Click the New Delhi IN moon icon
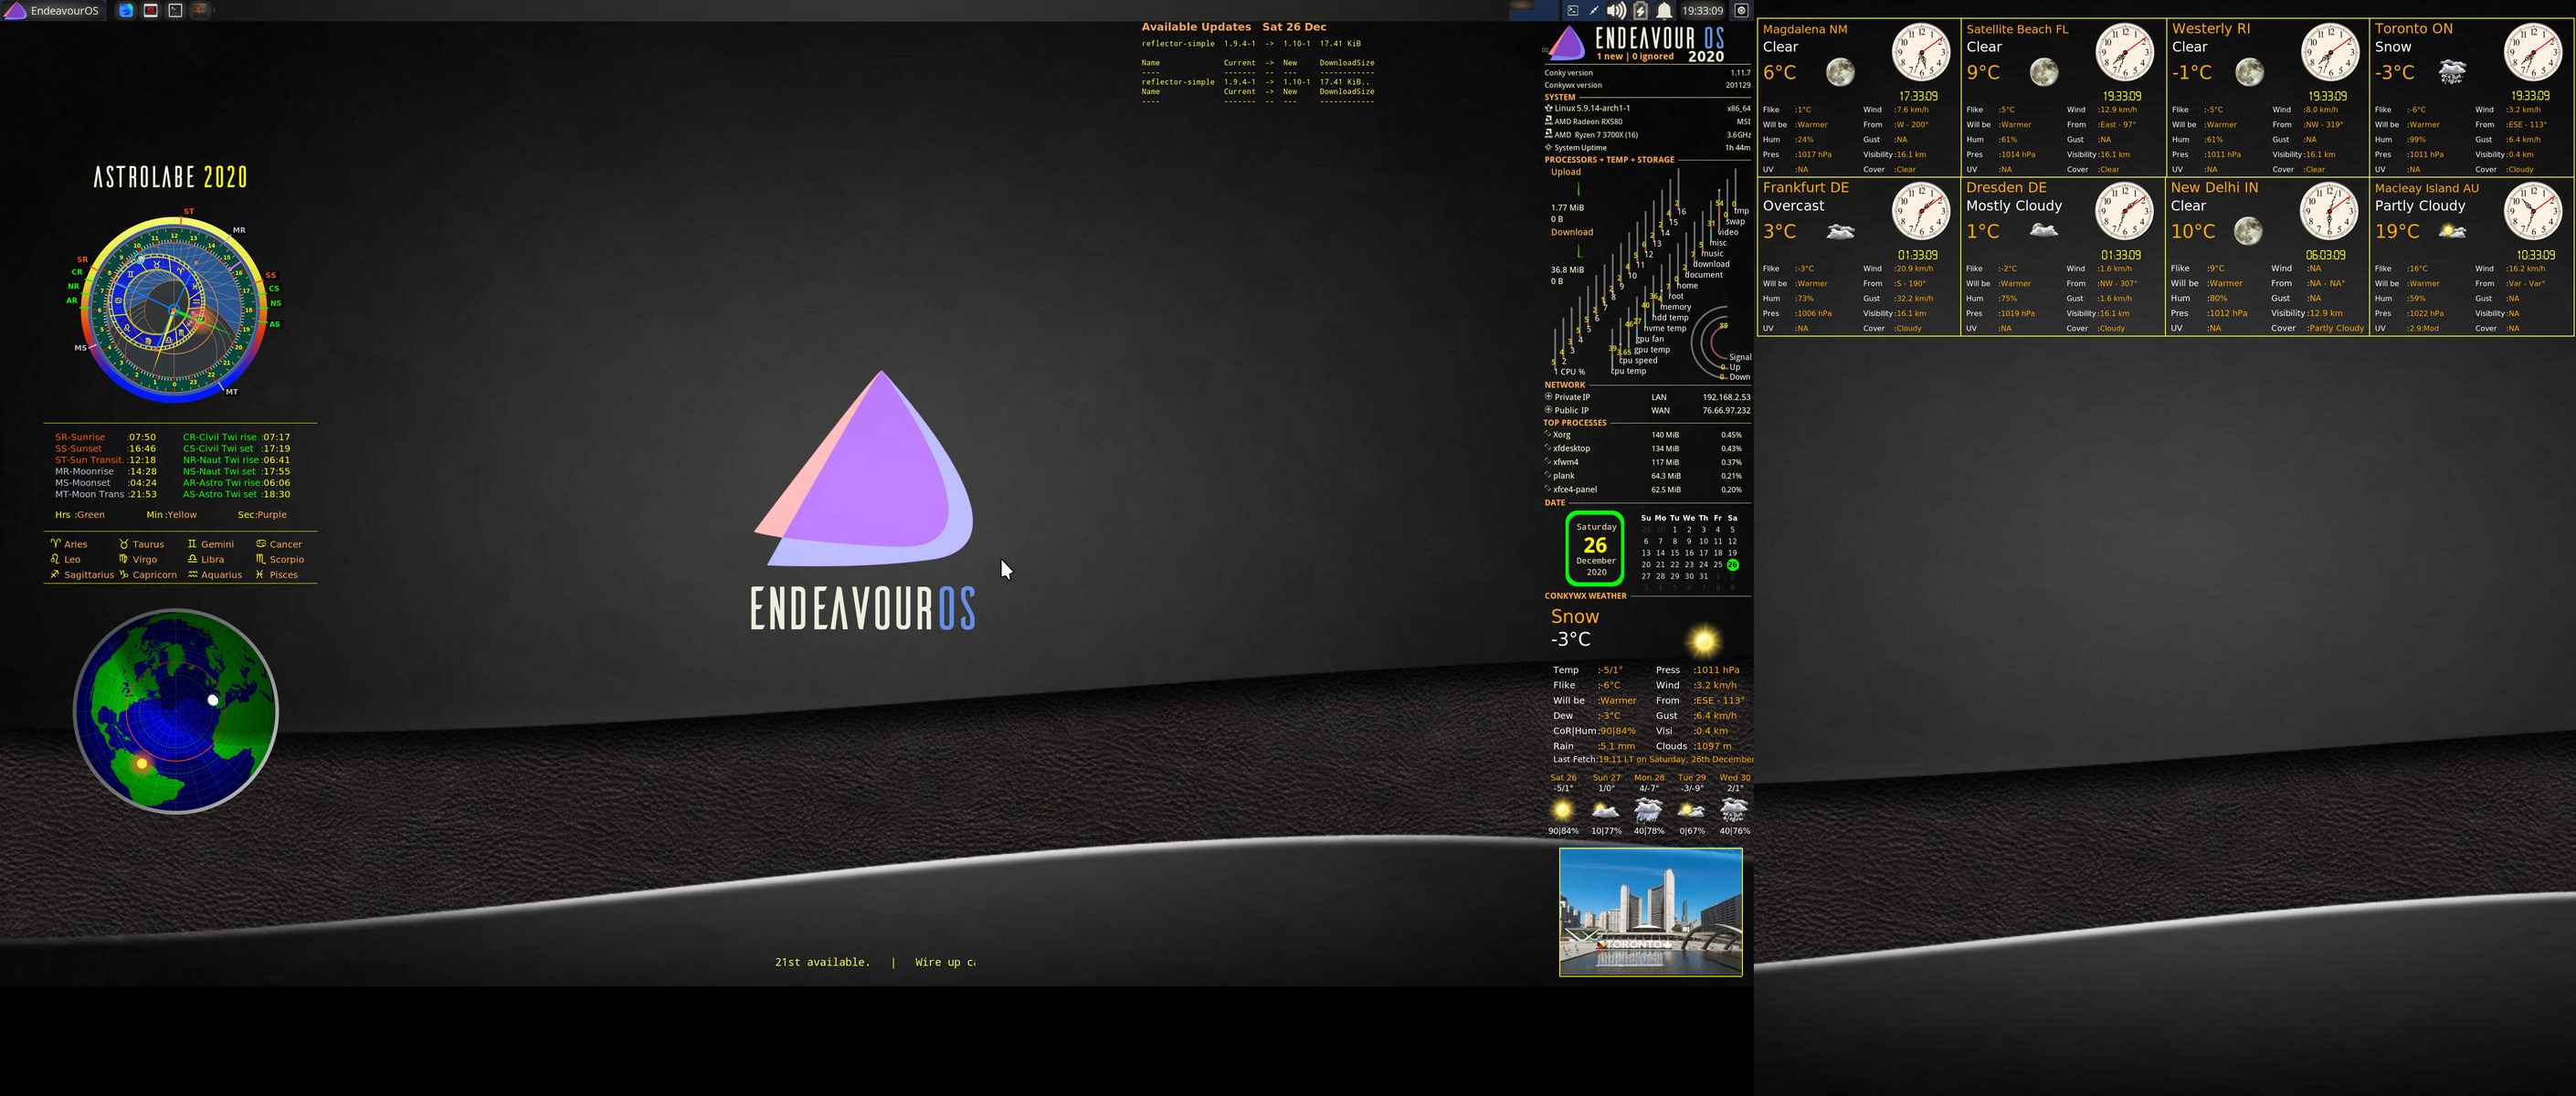Screen dimensions: 2576x1096 pyautogui.click(x=2248, y=231)
